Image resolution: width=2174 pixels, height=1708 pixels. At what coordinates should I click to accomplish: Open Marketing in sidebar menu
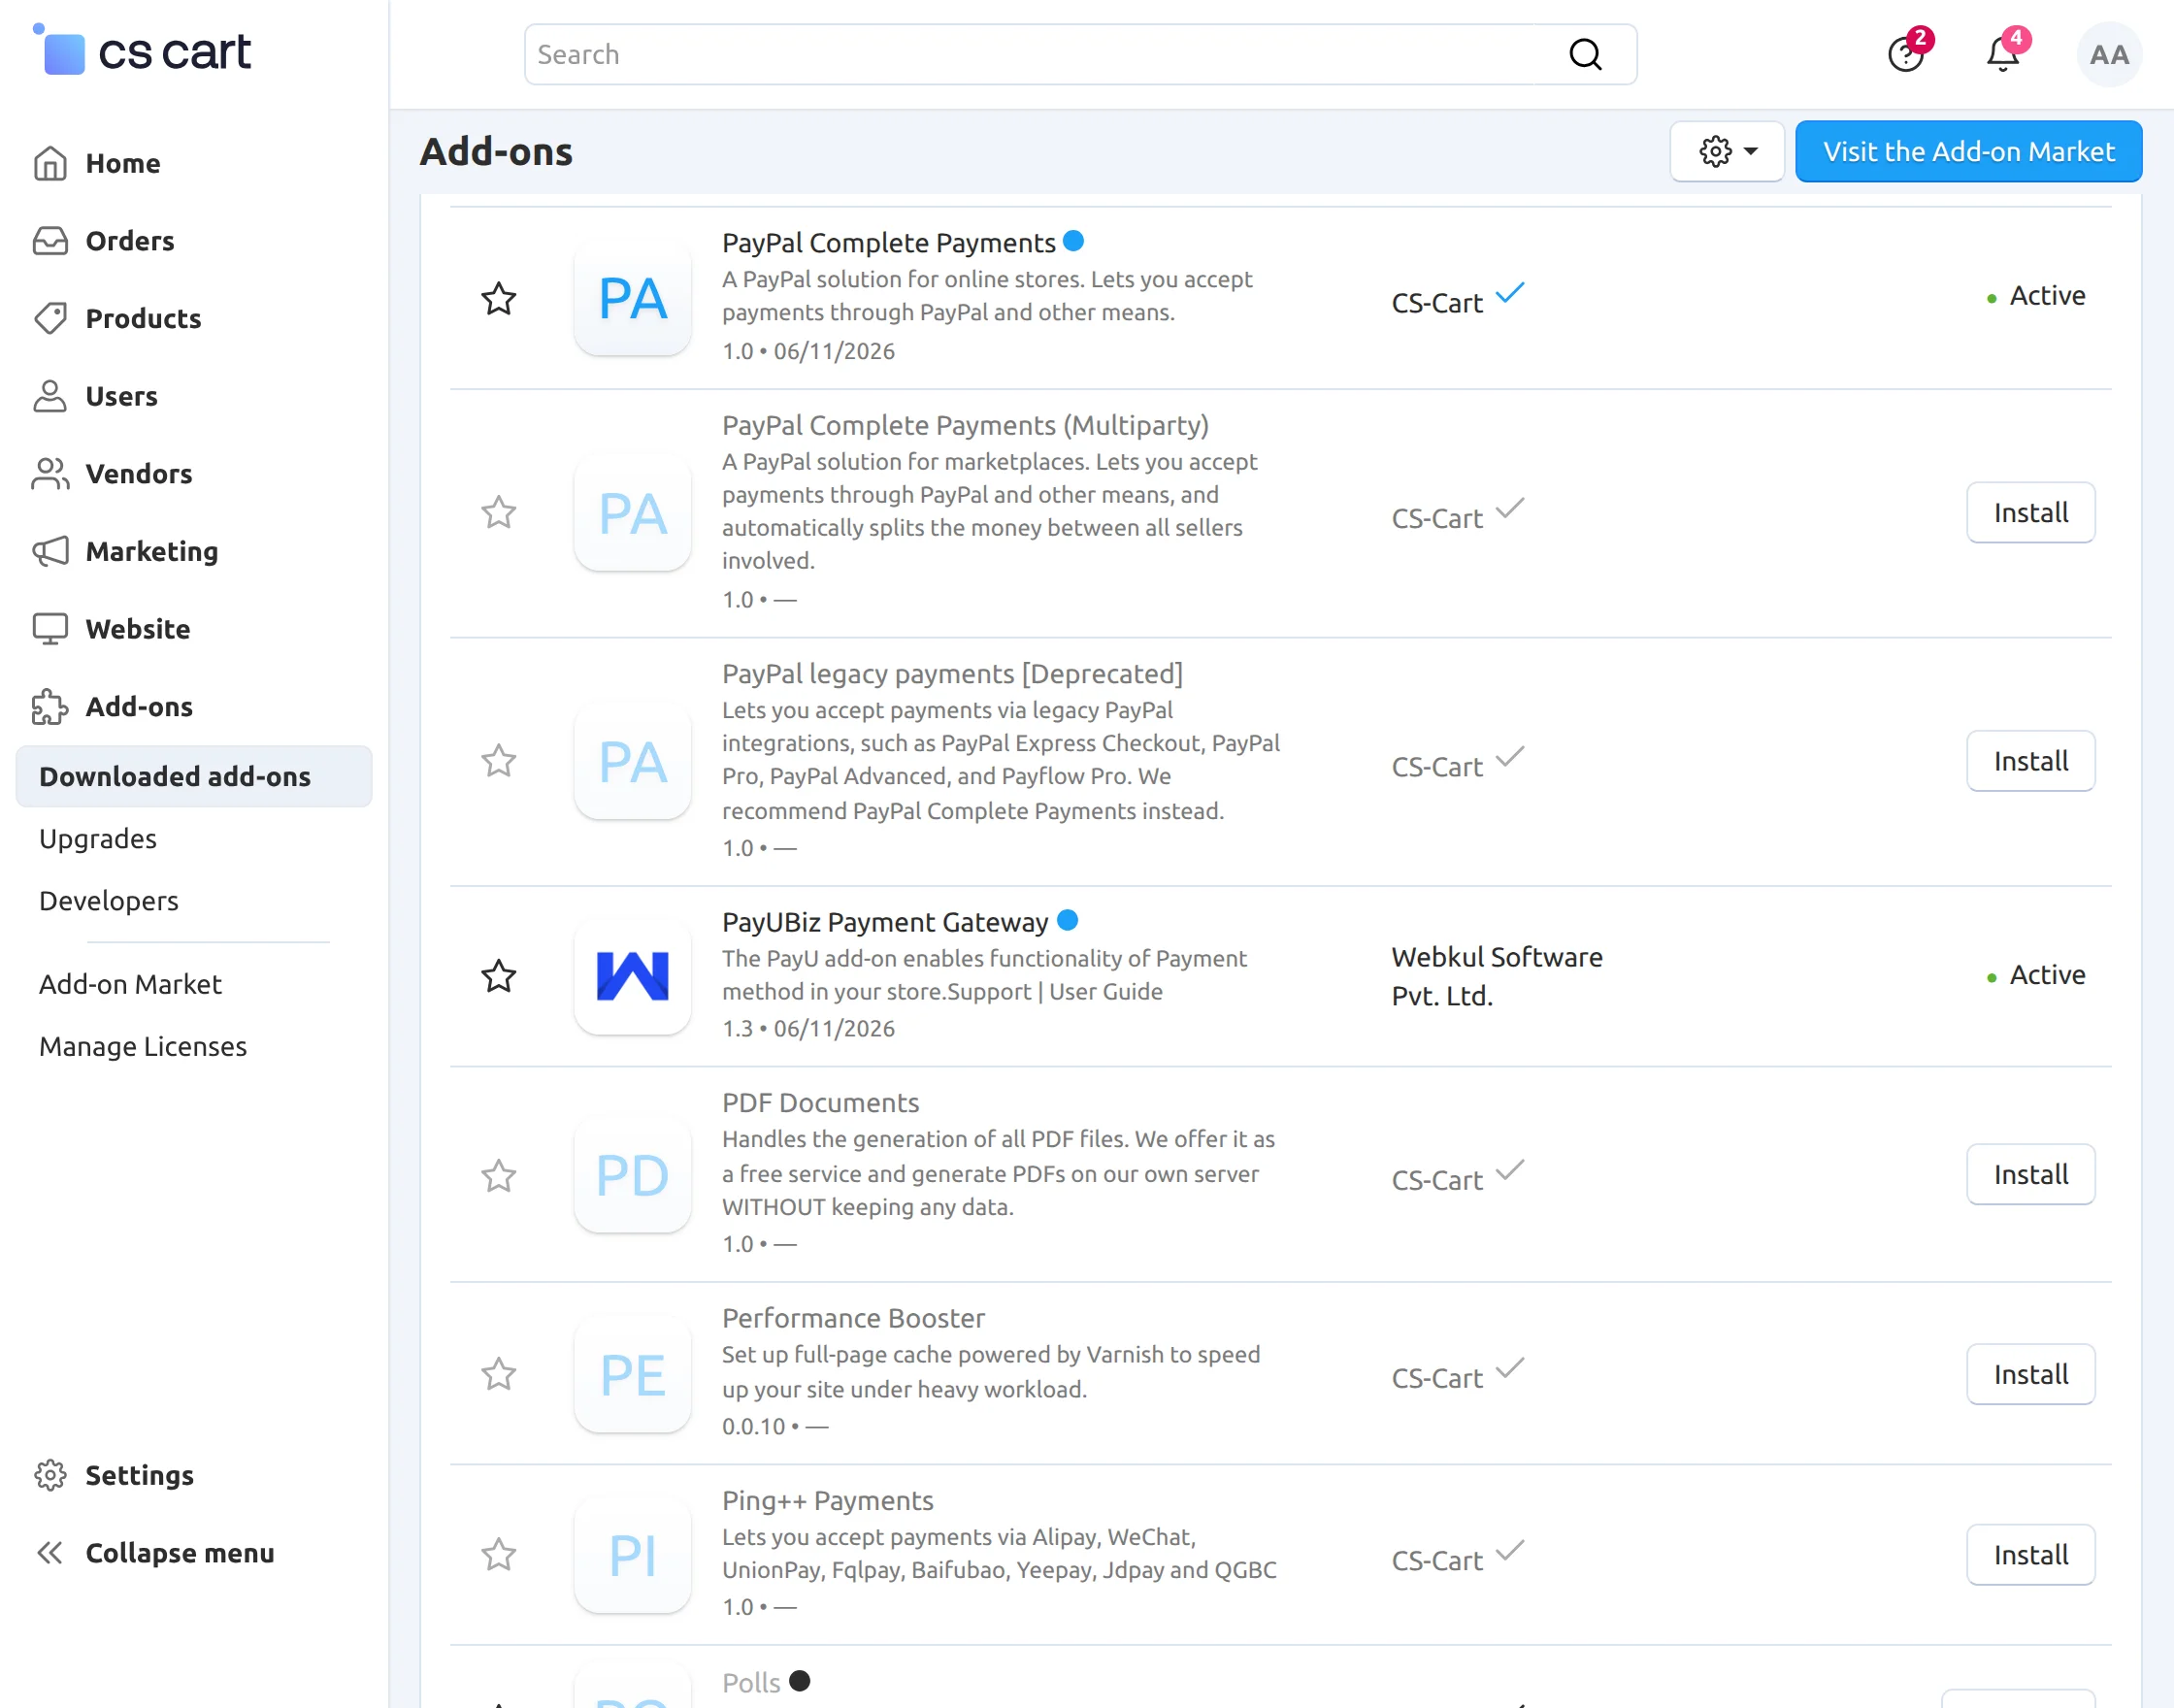point(152,551)
